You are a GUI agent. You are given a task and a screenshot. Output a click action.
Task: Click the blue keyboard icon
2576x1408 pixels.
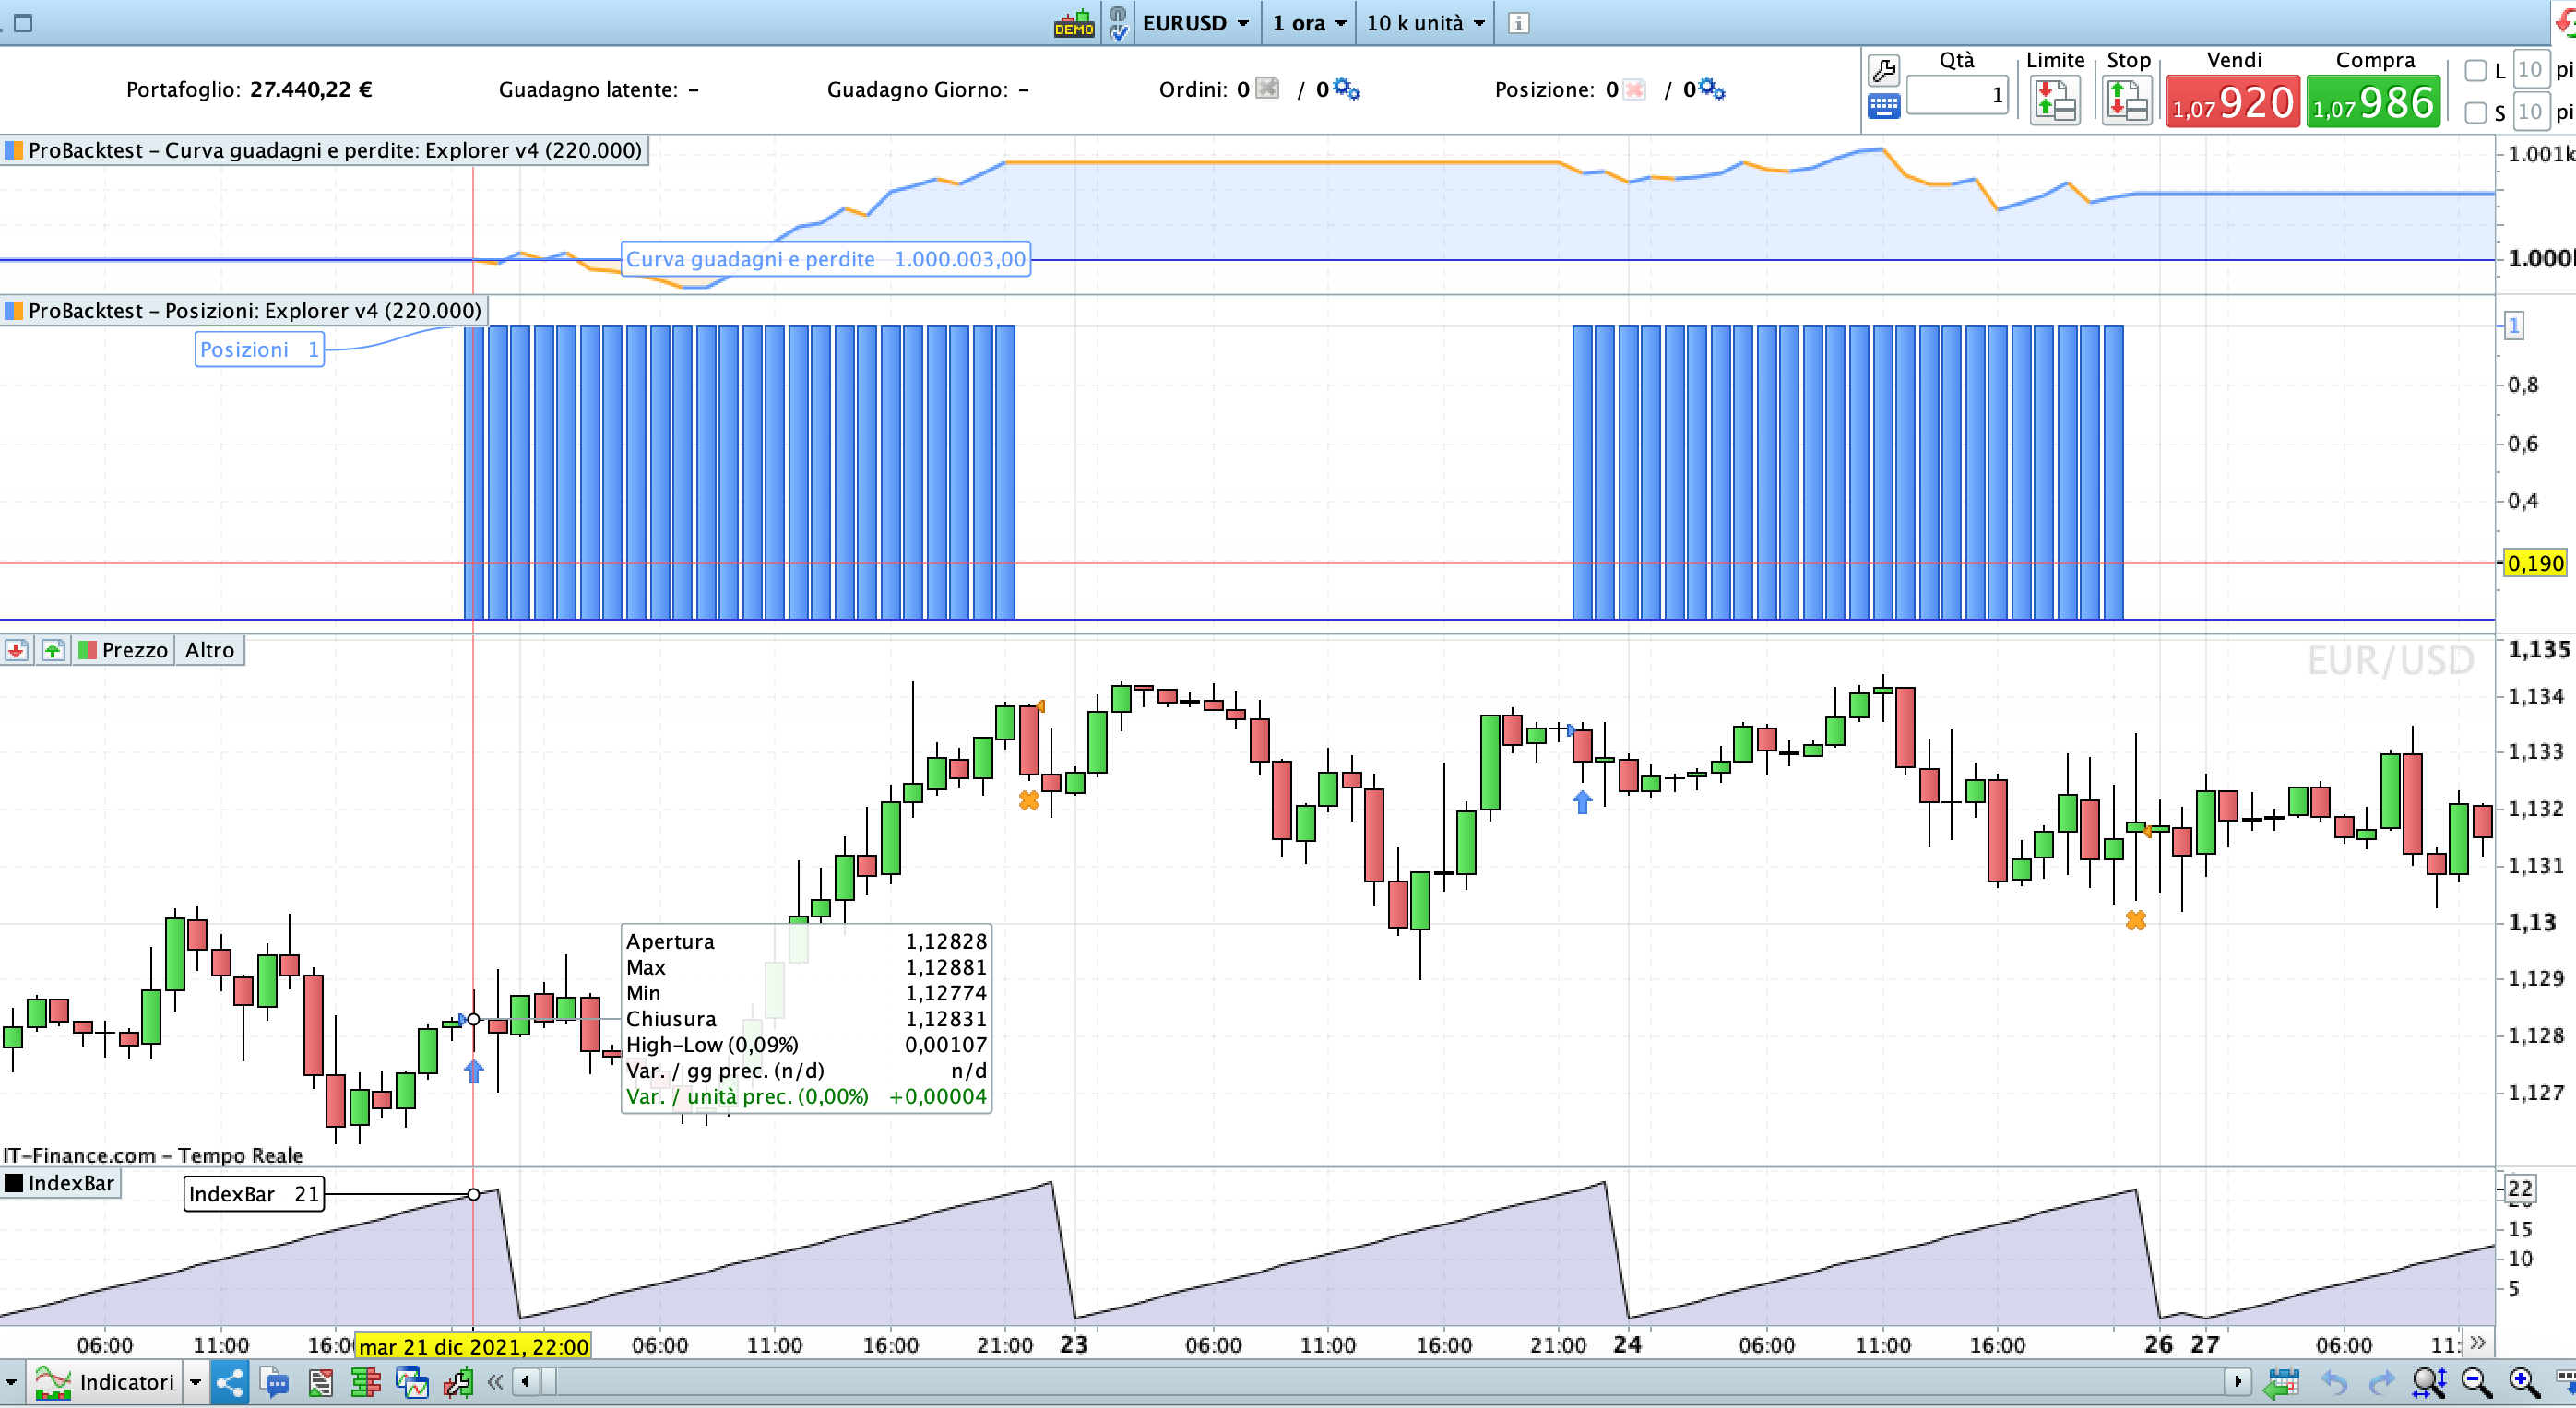point(1883,105)
